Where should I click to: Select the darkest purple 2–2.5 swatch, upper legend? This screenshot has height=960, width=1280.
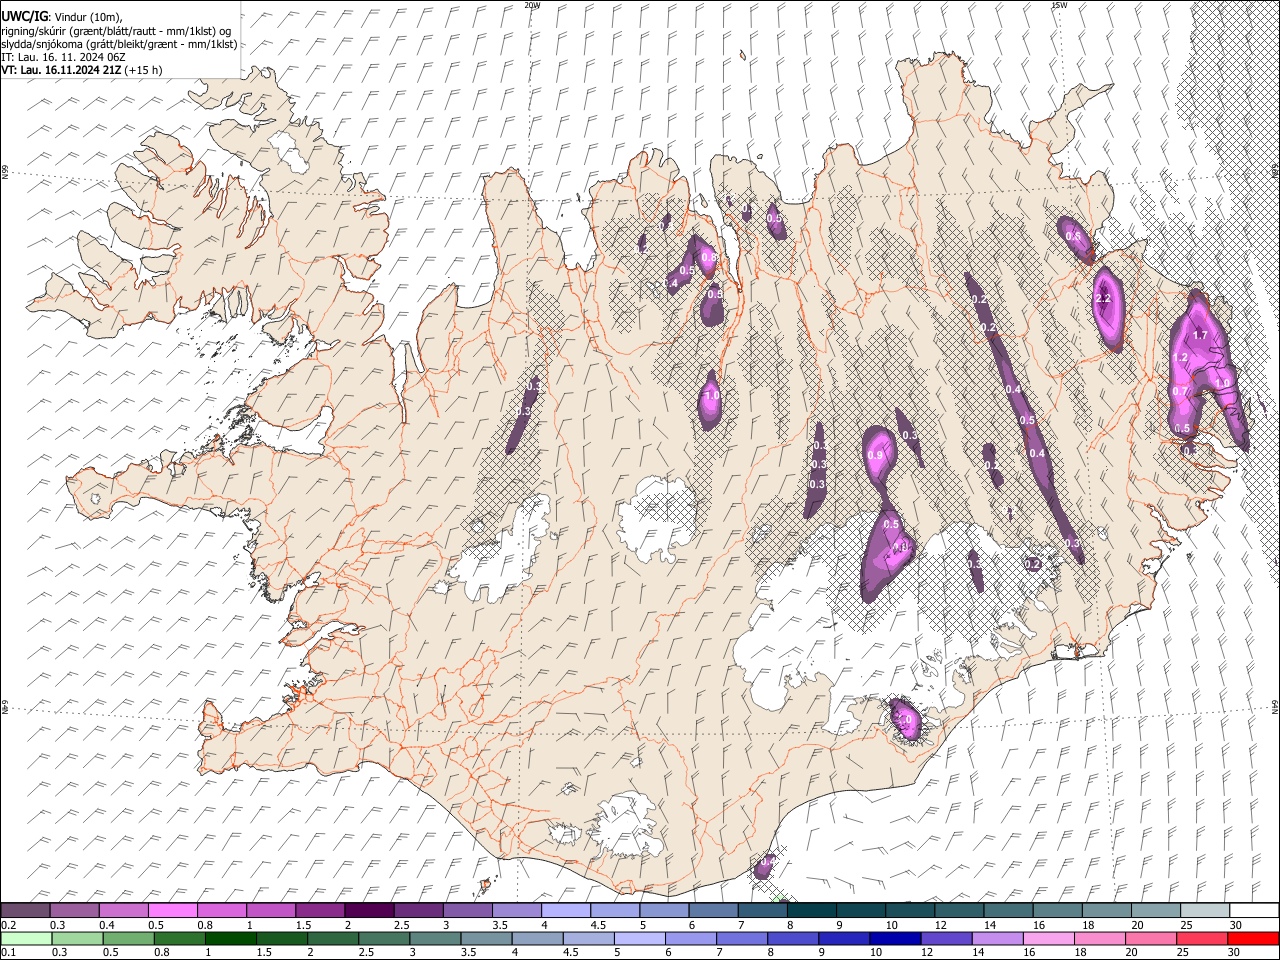(369, 910)
